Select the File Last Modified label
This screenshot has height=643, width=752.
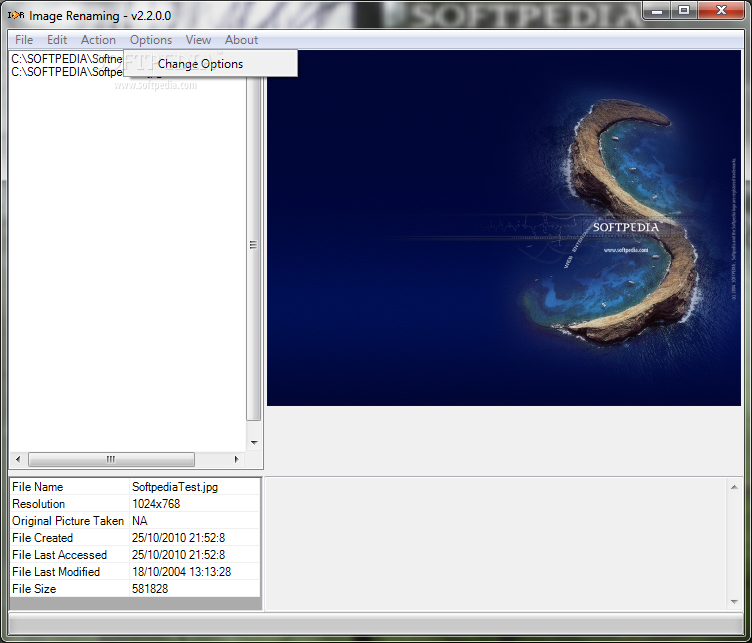pyautogui.click(x=70, y=572)
